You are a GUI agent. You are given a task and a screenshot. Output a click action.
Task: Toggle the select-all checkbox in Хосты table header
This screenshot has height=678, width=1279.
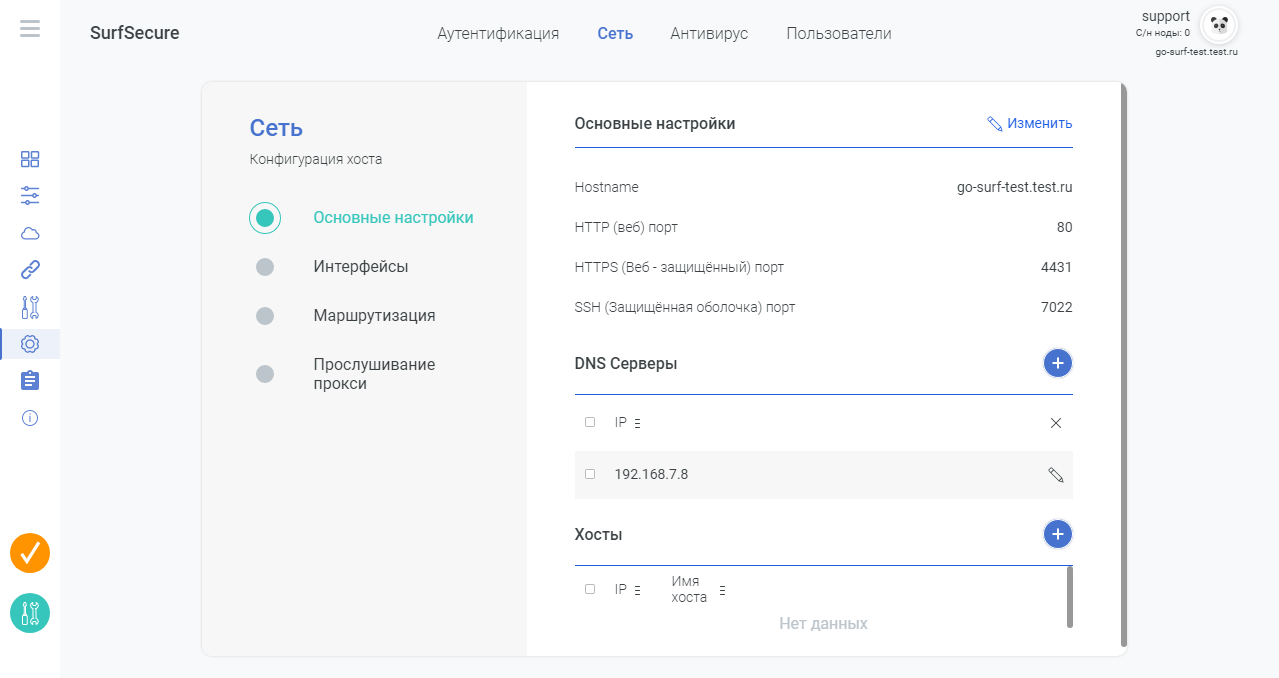[590, 589]
